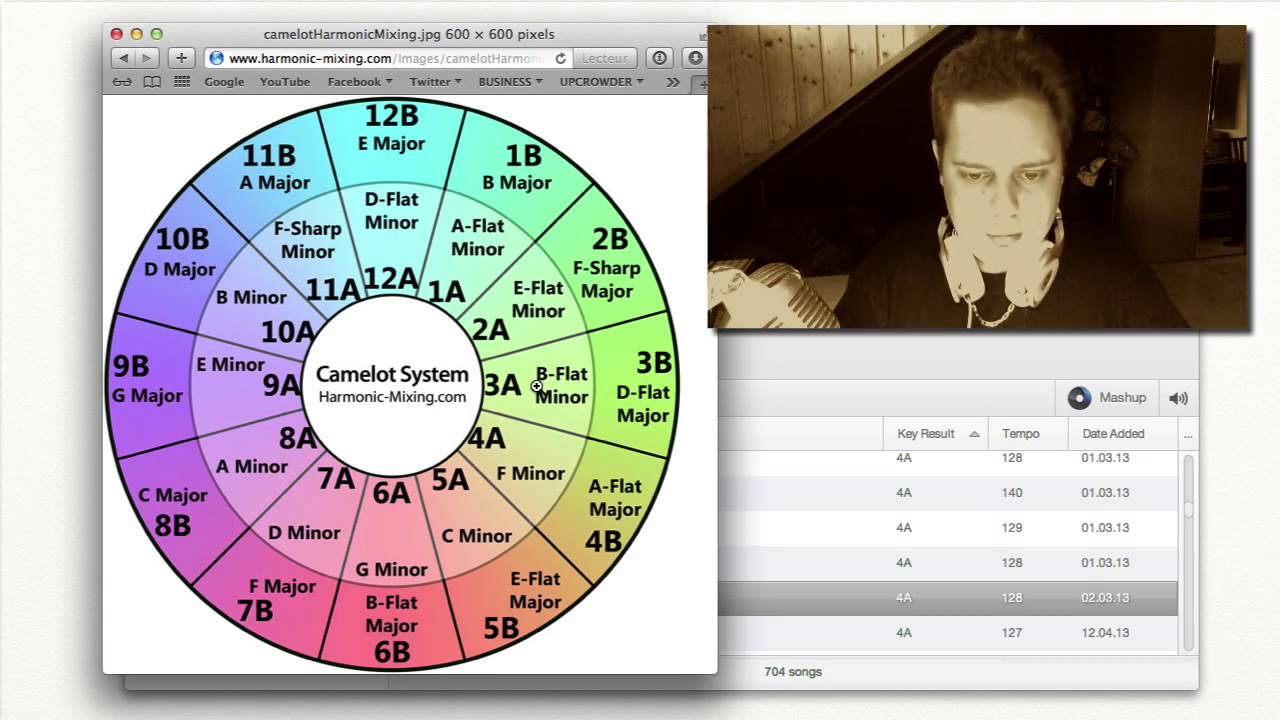Image resolution: width=1280 pixels, height=720 pixels.
Task: Click the circled info toolbar icon
Action: [659, 58]
